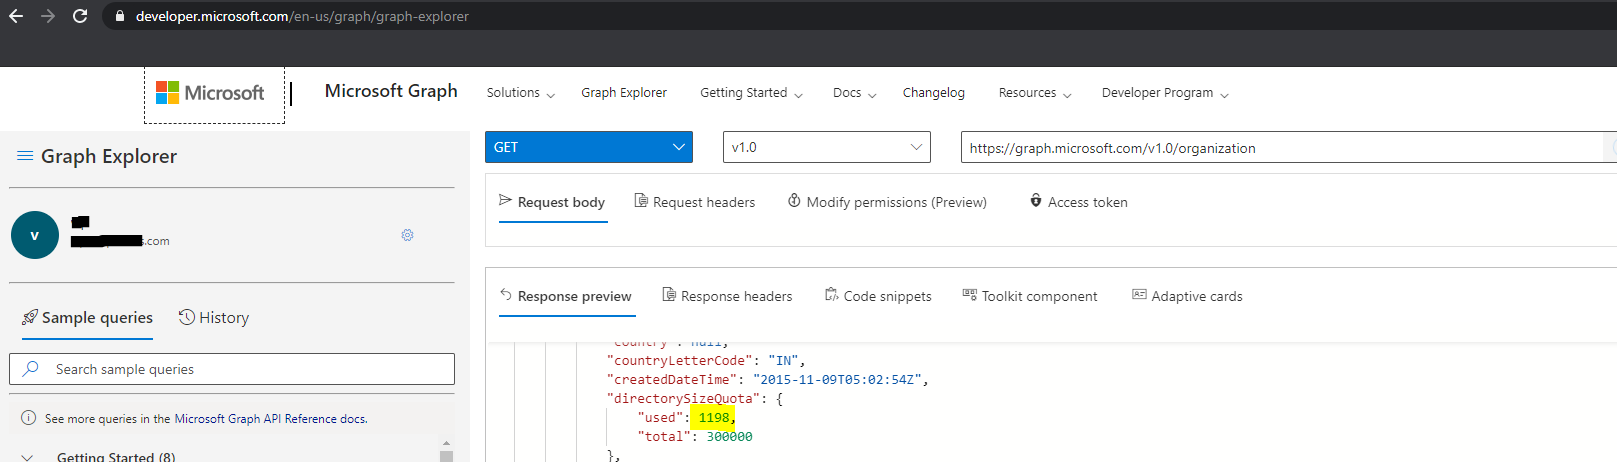Toggle the sidebar hamburger menu icon

(25, 156)
